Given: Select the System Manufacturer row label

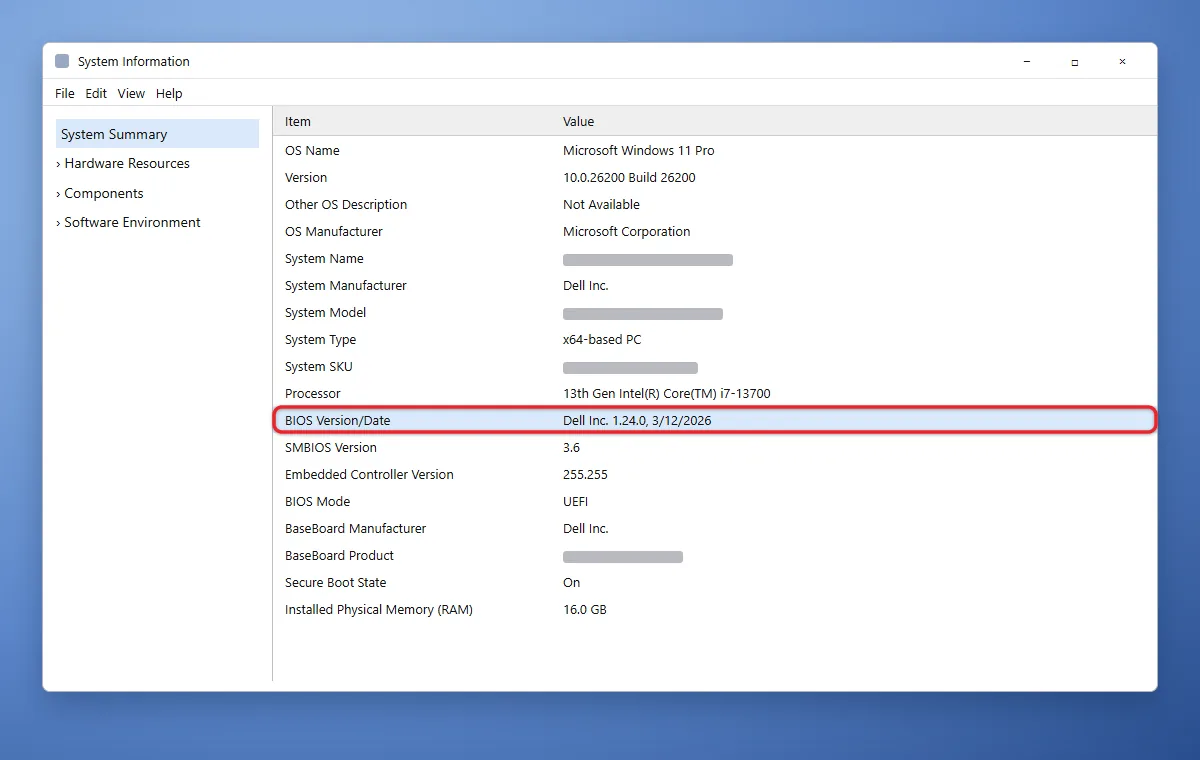Looking at the screenshot, I should 346,285.
